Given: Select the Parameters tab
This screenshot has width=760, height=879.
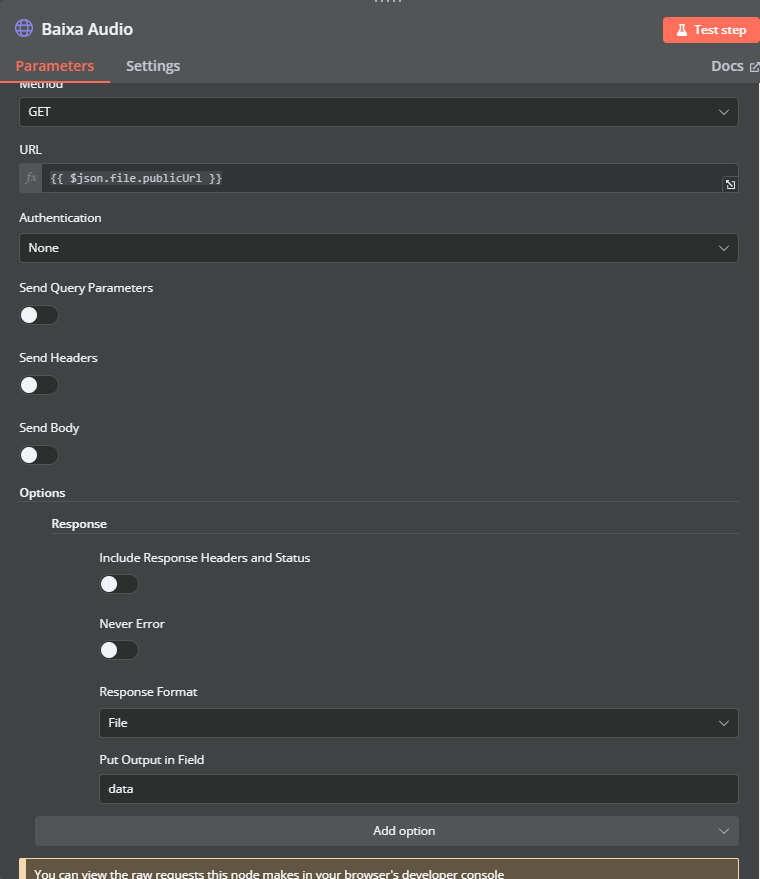Looking at the screenshot, I should click(x=55, y=66).
